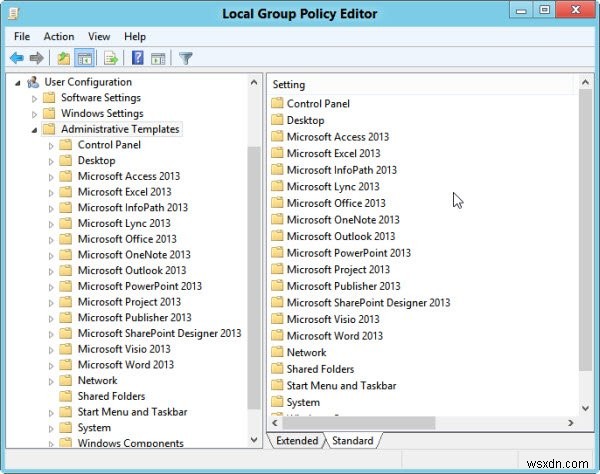This screenshot has width=600, height=474.
Task: Click Setting list vertical scroll up arrow
Action: click(x=585, y=82)
